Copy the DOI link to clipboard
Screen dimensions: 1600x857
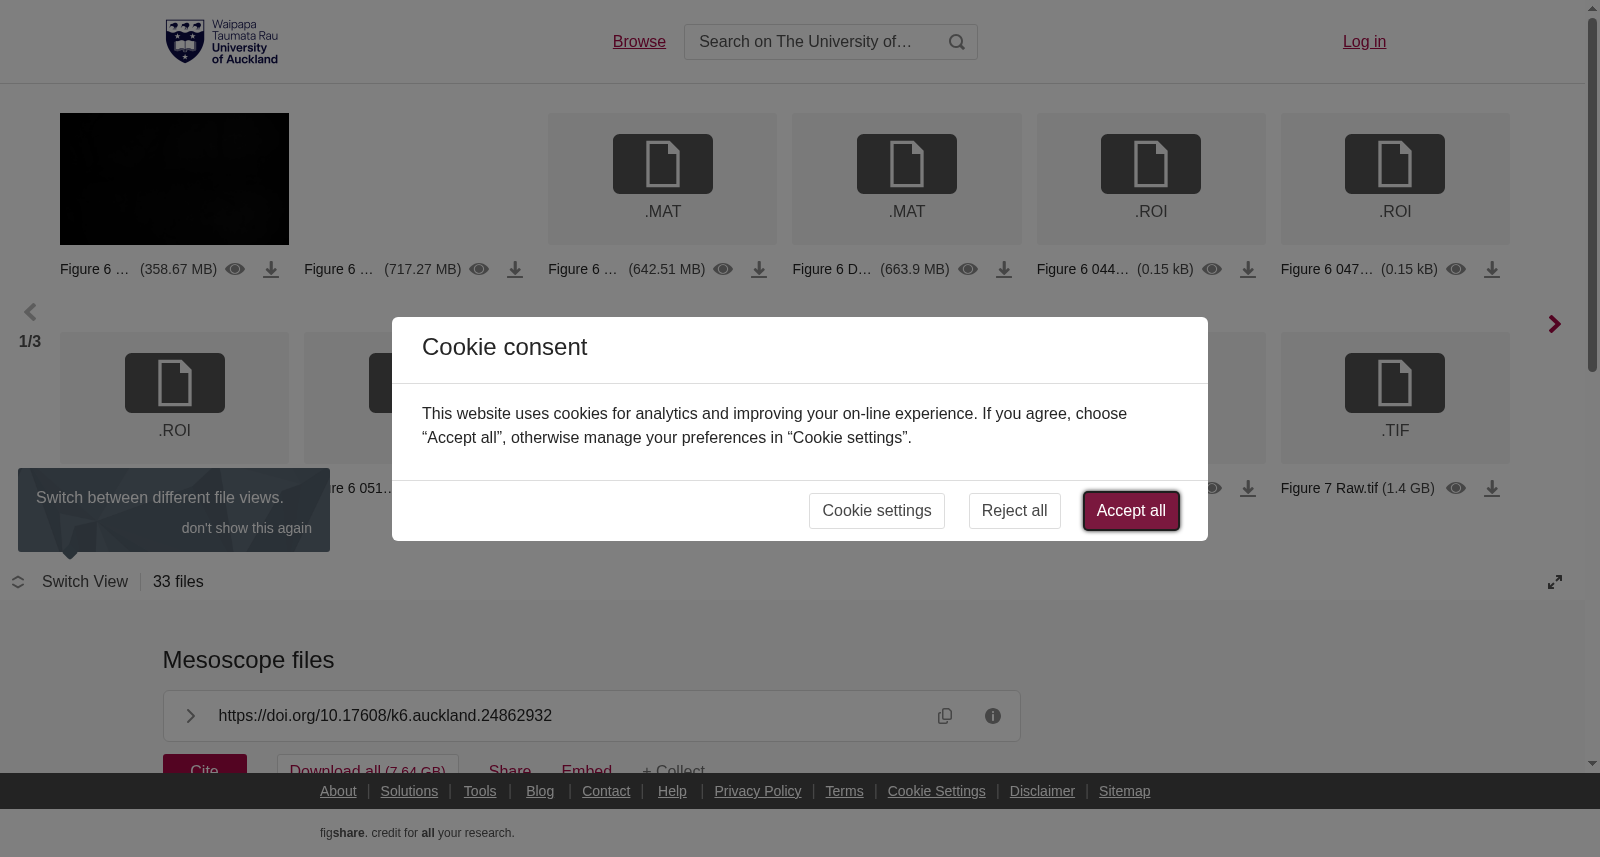[945, 716]
